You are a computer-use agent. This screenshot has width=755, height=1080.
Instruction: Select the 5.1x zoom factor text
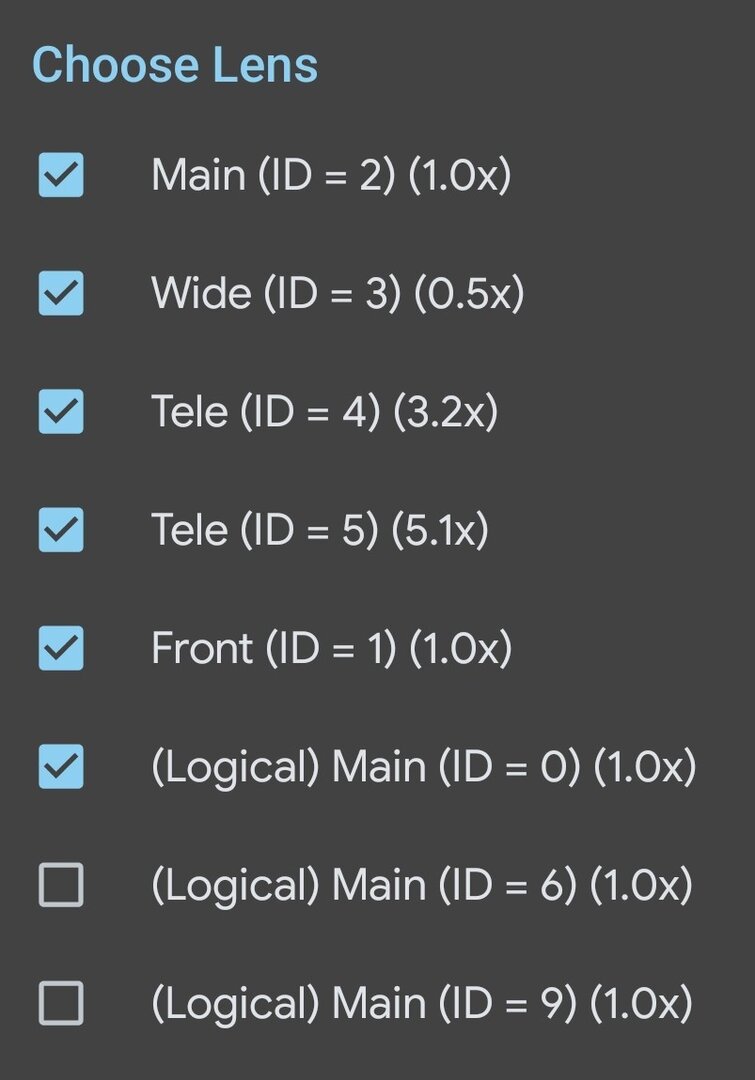(440, 530)
